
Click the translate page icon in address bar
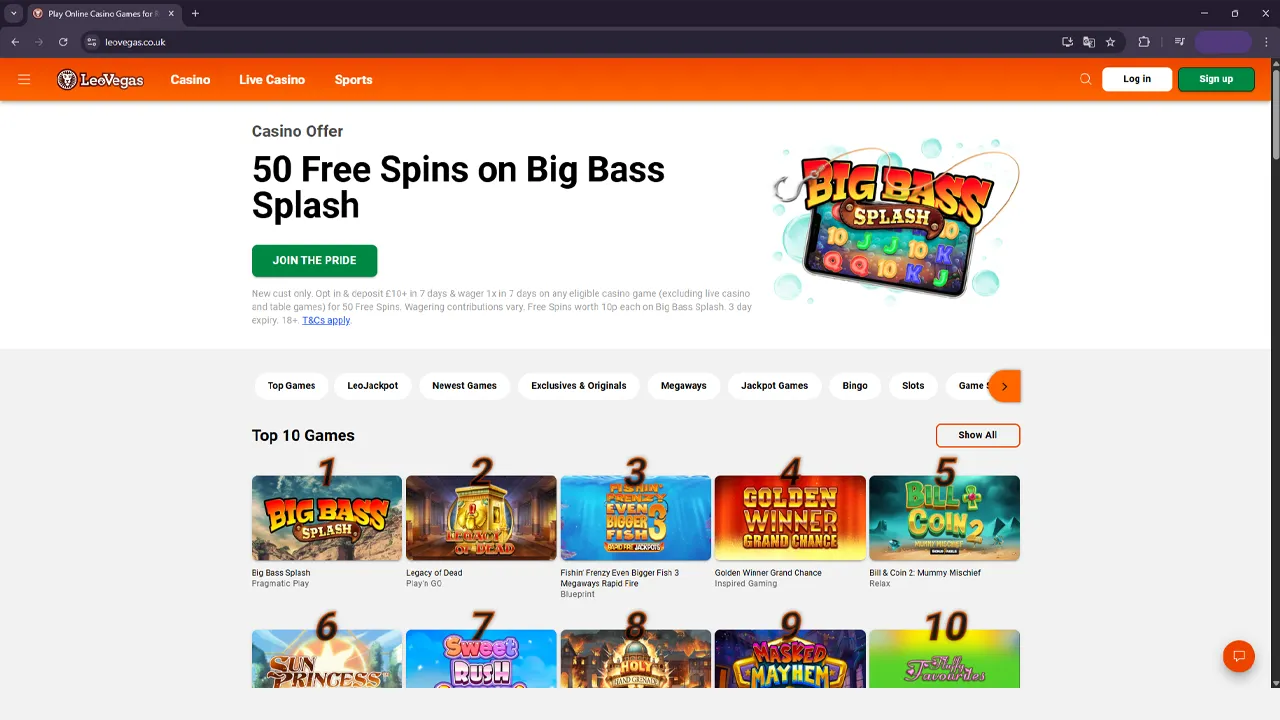tap(1089, 42)
